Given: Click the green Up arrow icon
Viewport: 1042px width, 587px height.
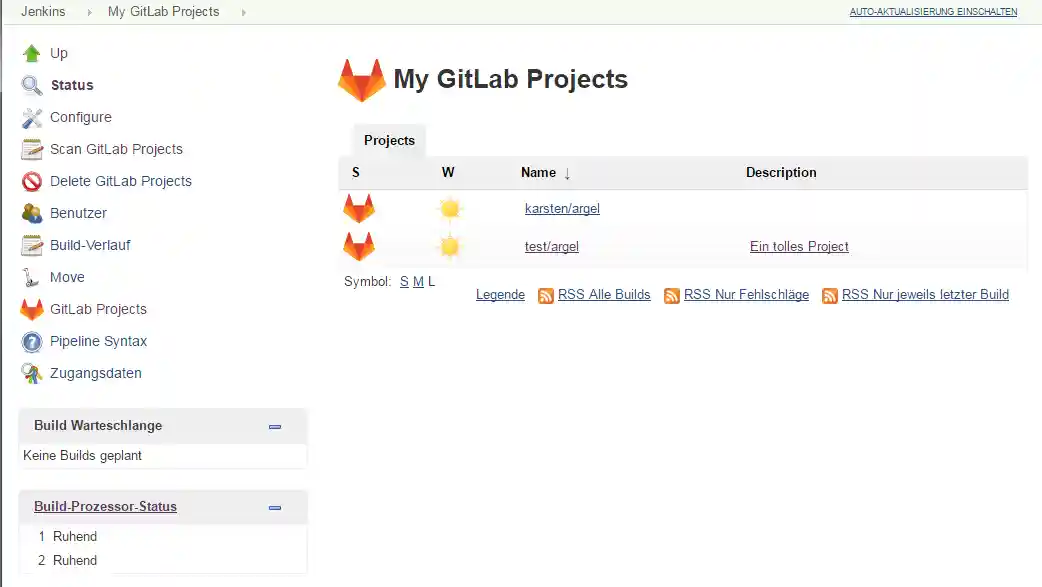Looking at the screenshot, I should pyautogui.click(x=31, y=53).
